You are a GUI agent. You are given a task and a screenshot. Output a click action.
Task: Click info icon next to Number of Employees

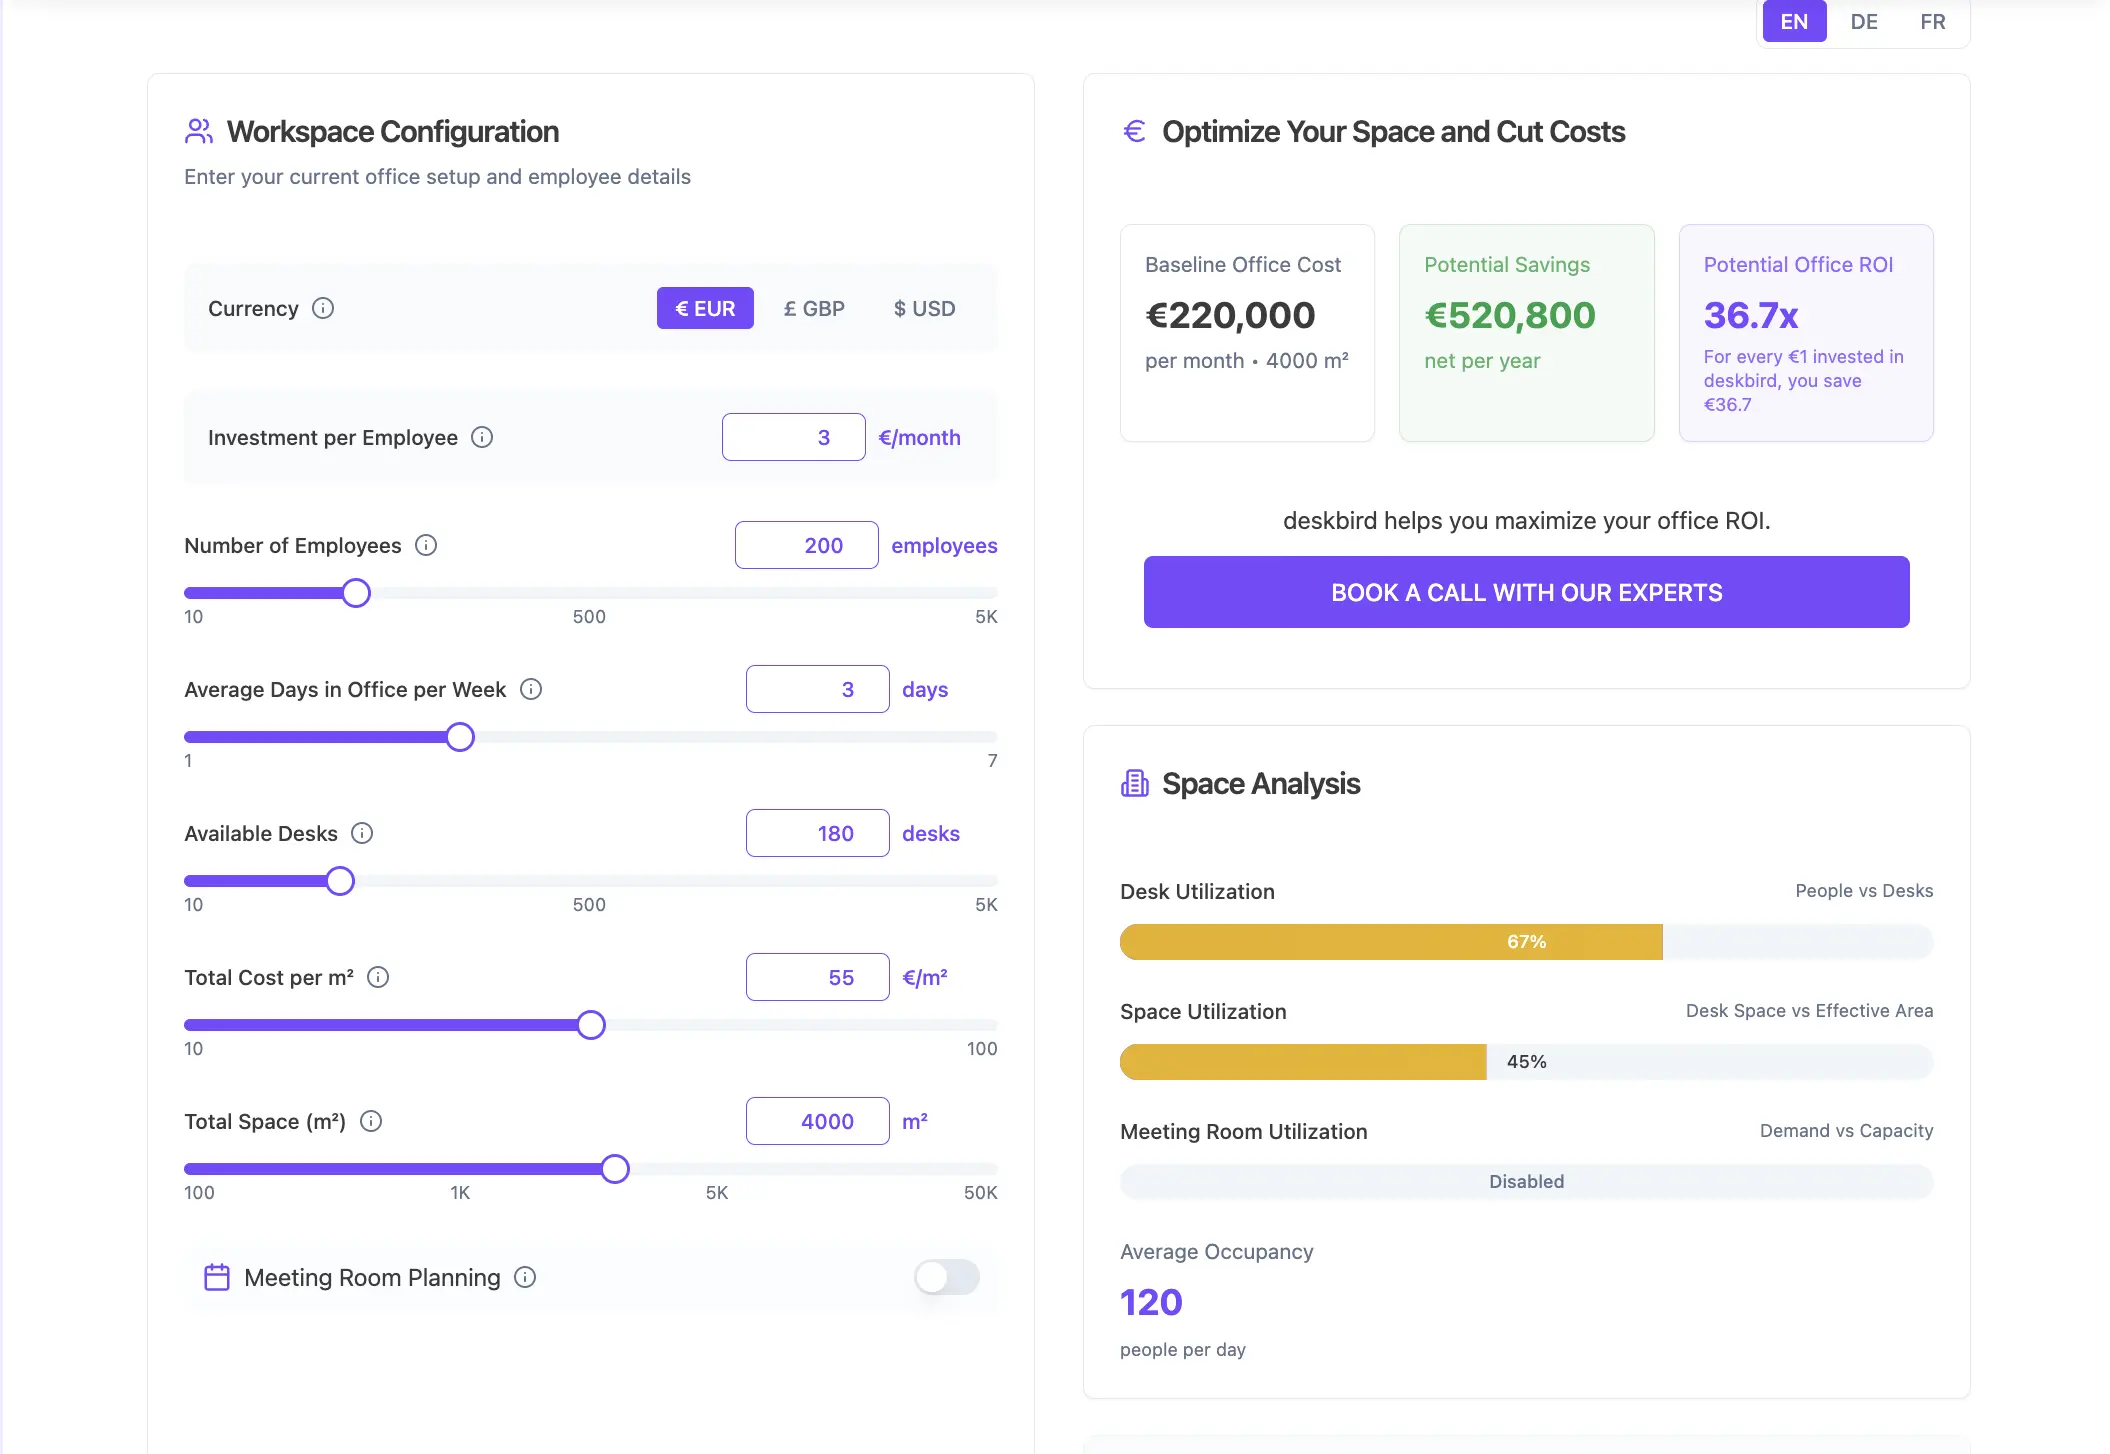point(426,545)
